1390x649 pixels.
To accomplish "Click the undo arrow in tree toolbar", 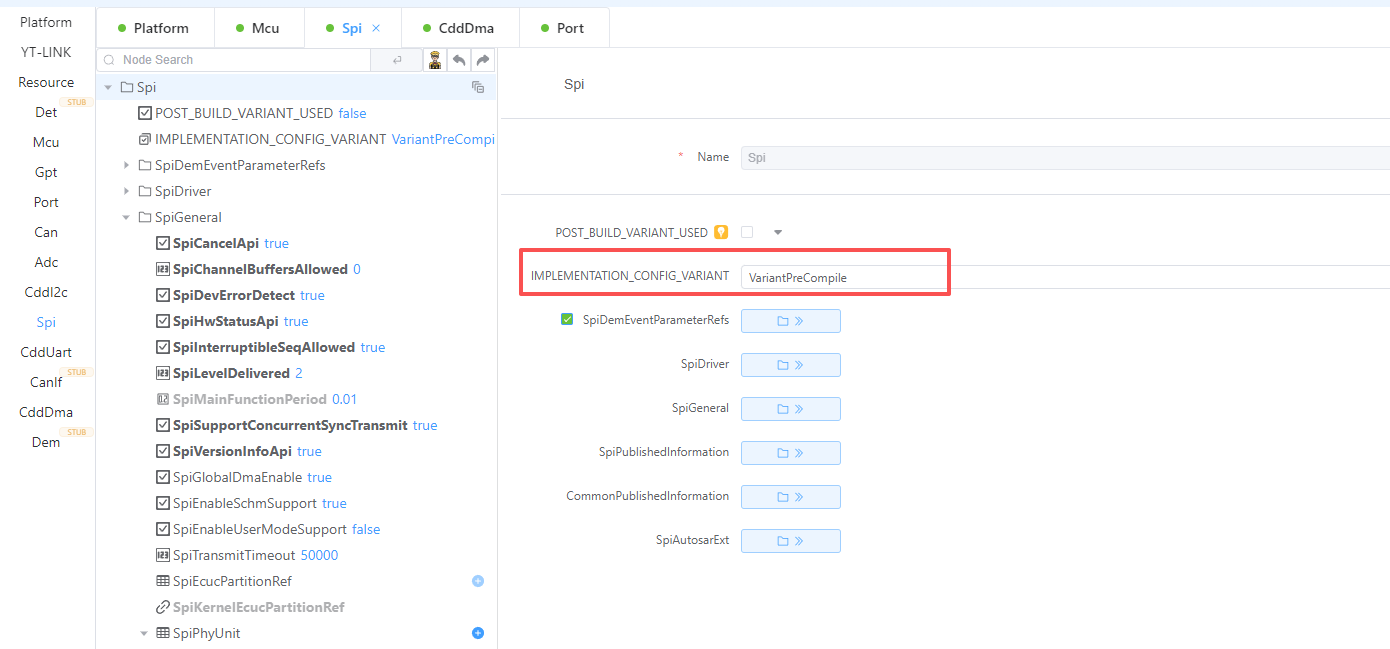I will 459,60.
